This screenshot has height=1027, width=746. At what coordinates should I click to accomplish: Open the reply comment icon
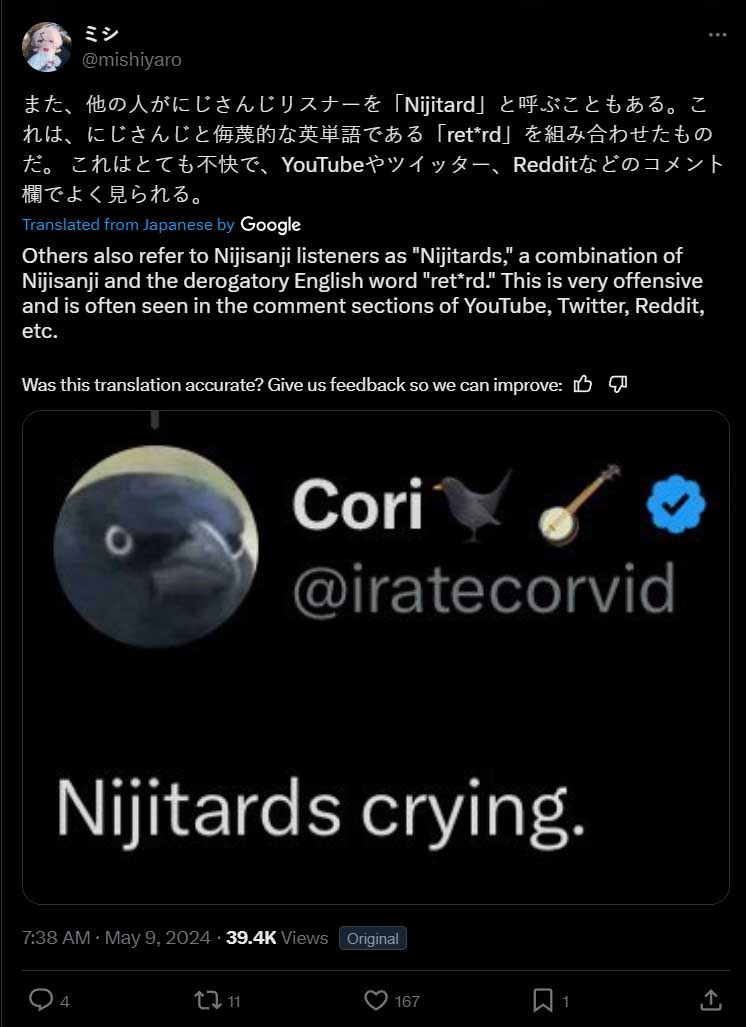click(41, 1000)
